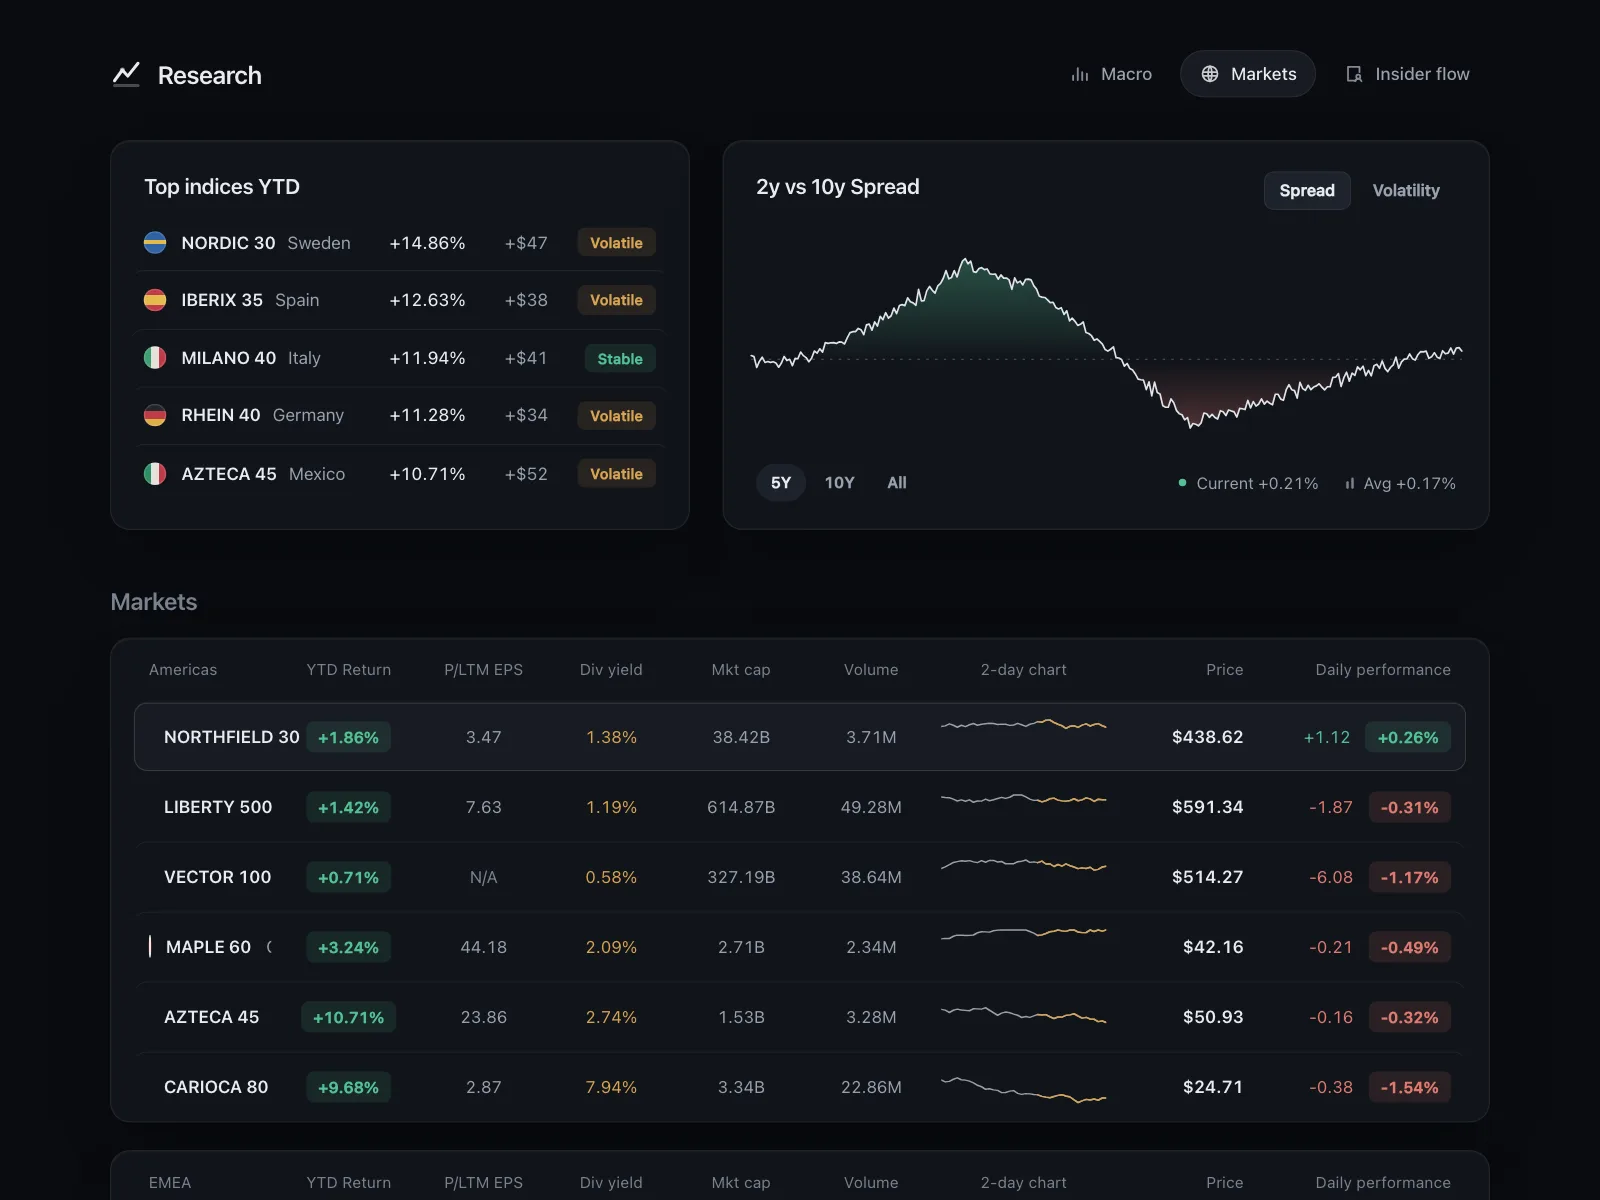The height and width of the screenshot is (1200, 1600).
Task: Click the VECTOR 100 2-day sparkline chart
Action: pos(1023,865)
